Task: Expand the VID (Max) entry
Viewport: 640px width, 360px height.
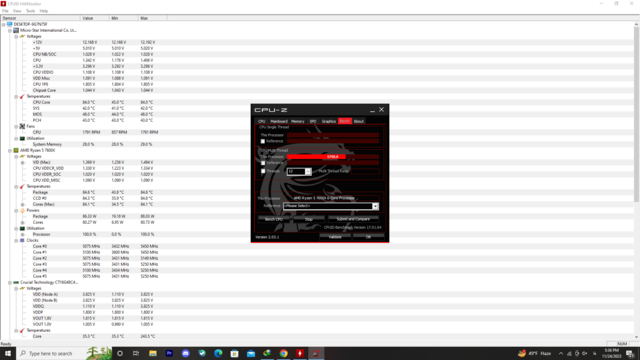Action: click(x=22, y=162)
